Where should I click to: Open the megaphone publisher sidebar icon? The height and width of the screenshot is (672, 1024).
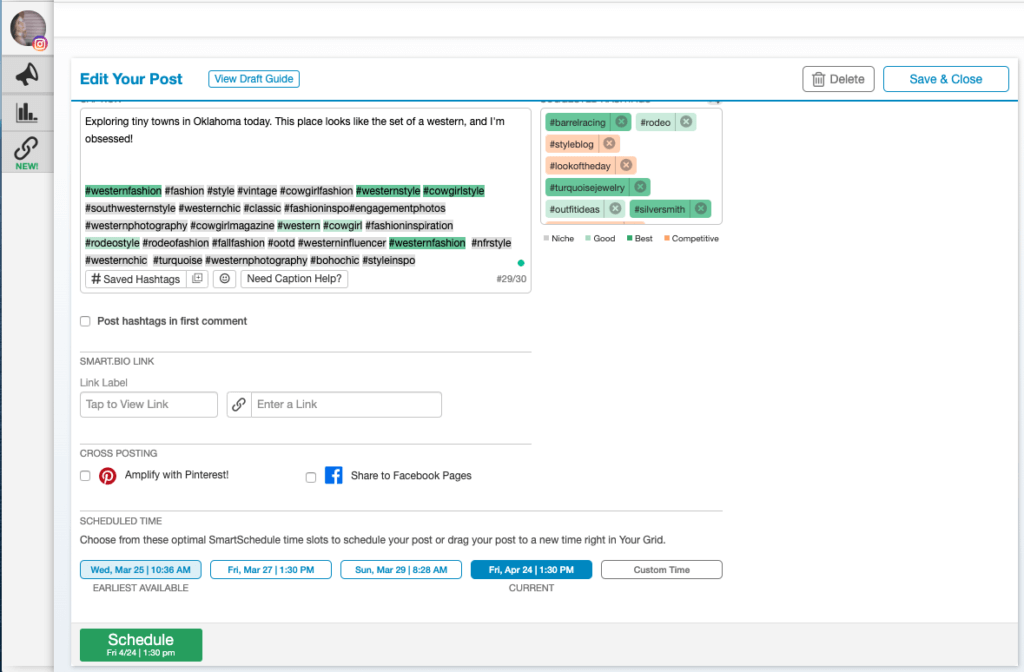(x=26, y=73)
